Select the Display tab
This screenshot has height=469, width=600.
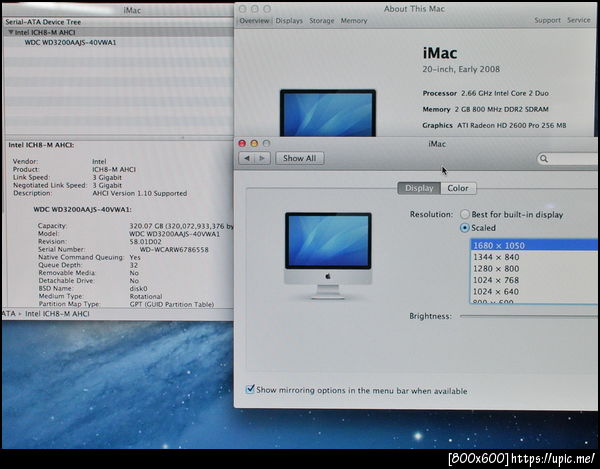click(419, 188)
